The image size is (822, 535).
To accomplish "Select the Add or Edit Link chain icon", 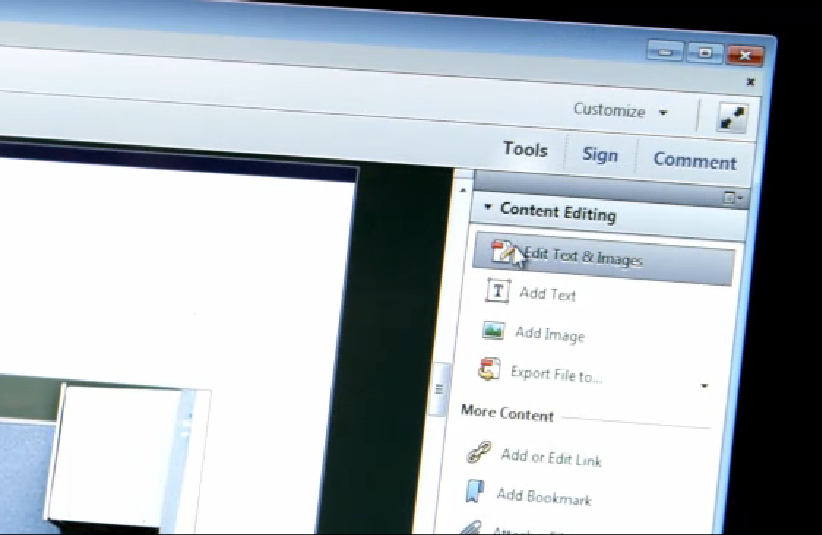I will pos(479,453).
